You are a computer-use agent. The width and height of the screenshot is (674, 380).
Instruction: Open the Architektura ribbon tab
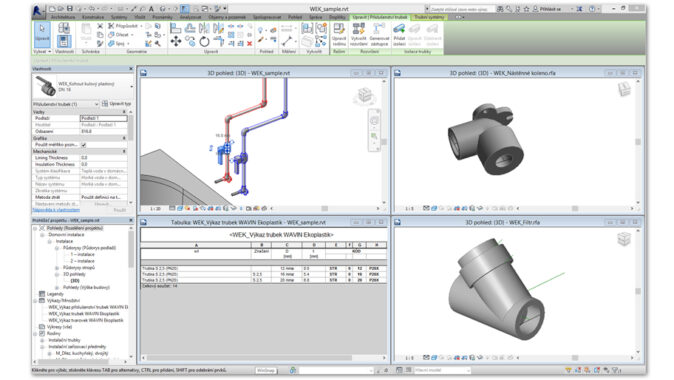pyautogui.click(x=63, y=17)
